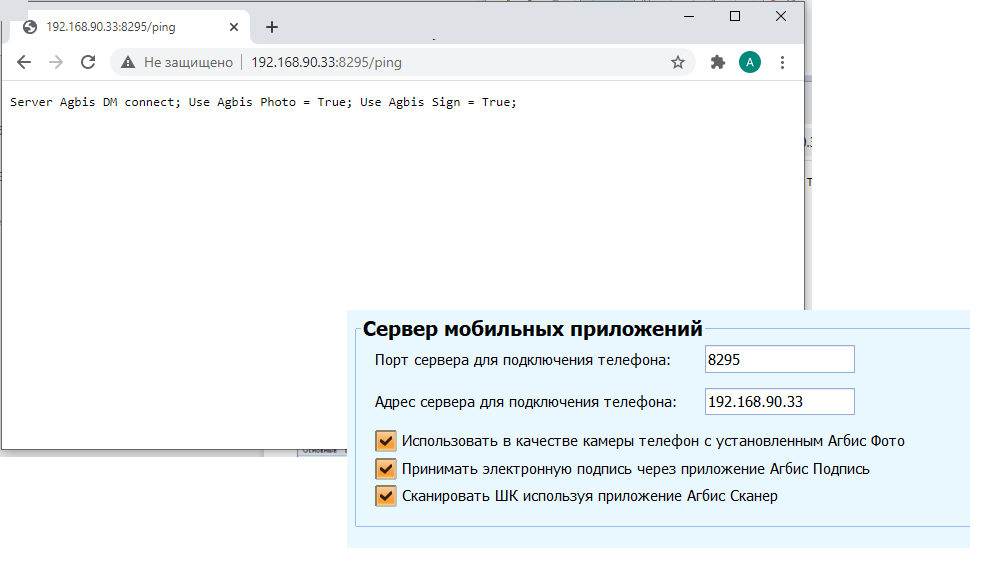Open the Chrome extensions puzzle icon
Viewport: 982px width, 567px height.
click(x=718, y=62)
